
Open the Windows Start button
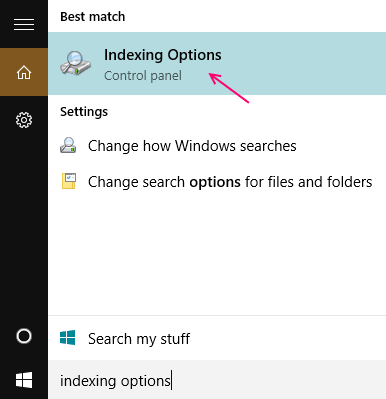[x=24, y=380]
